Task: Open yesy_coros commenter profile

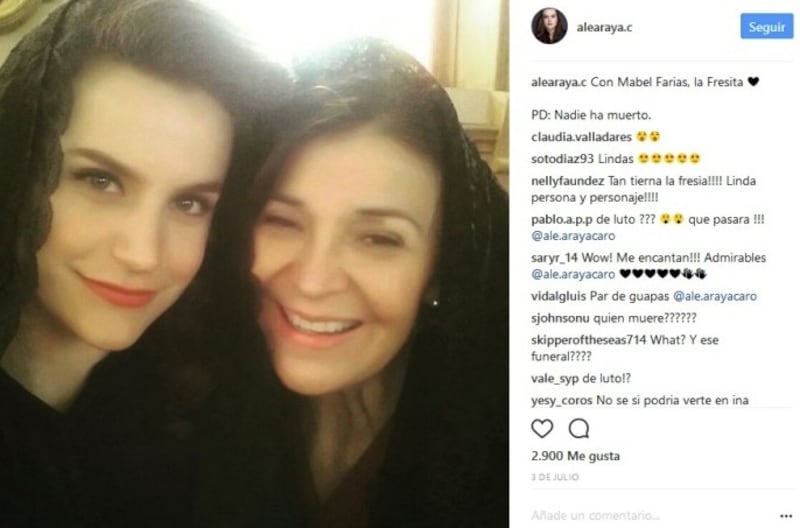Action: point(562,401)
